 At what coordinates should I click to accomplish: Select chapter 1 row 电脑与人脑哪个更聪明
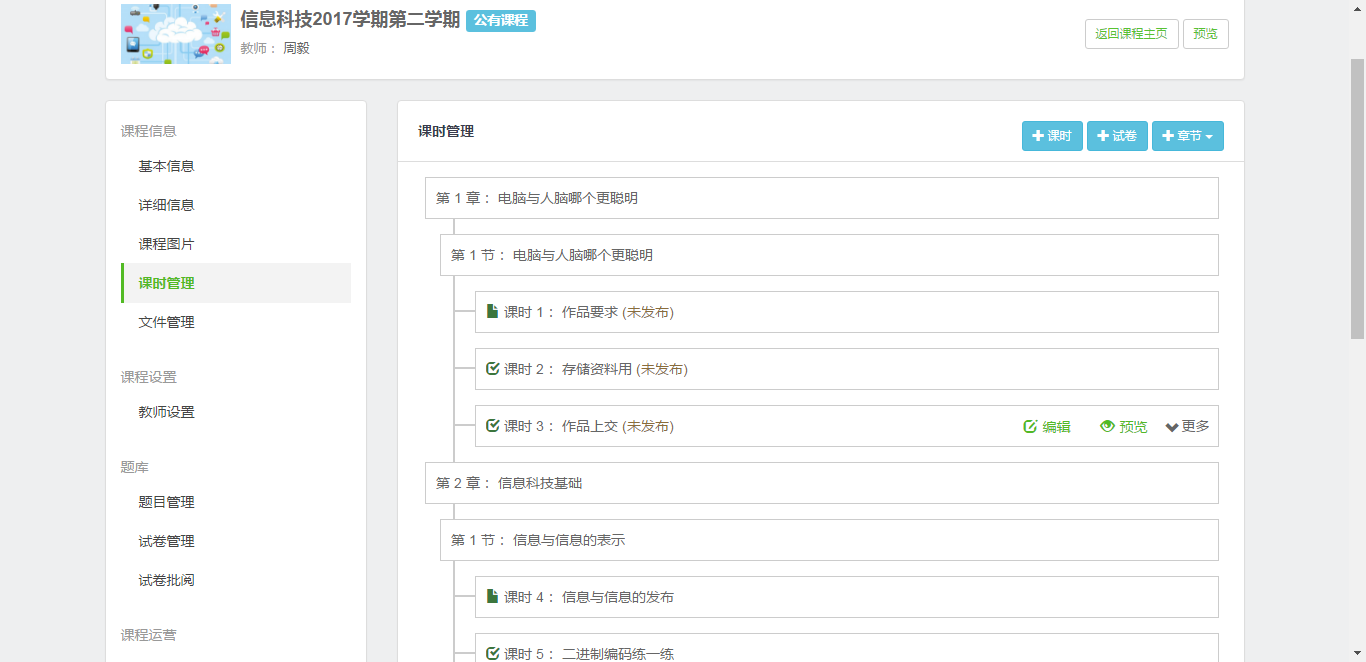click(821, 198)
